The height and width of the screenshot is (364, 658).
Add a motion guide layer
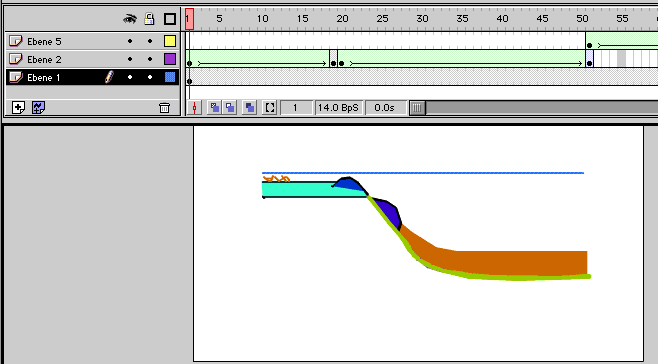pyautogui.click(x=38, y=108)
